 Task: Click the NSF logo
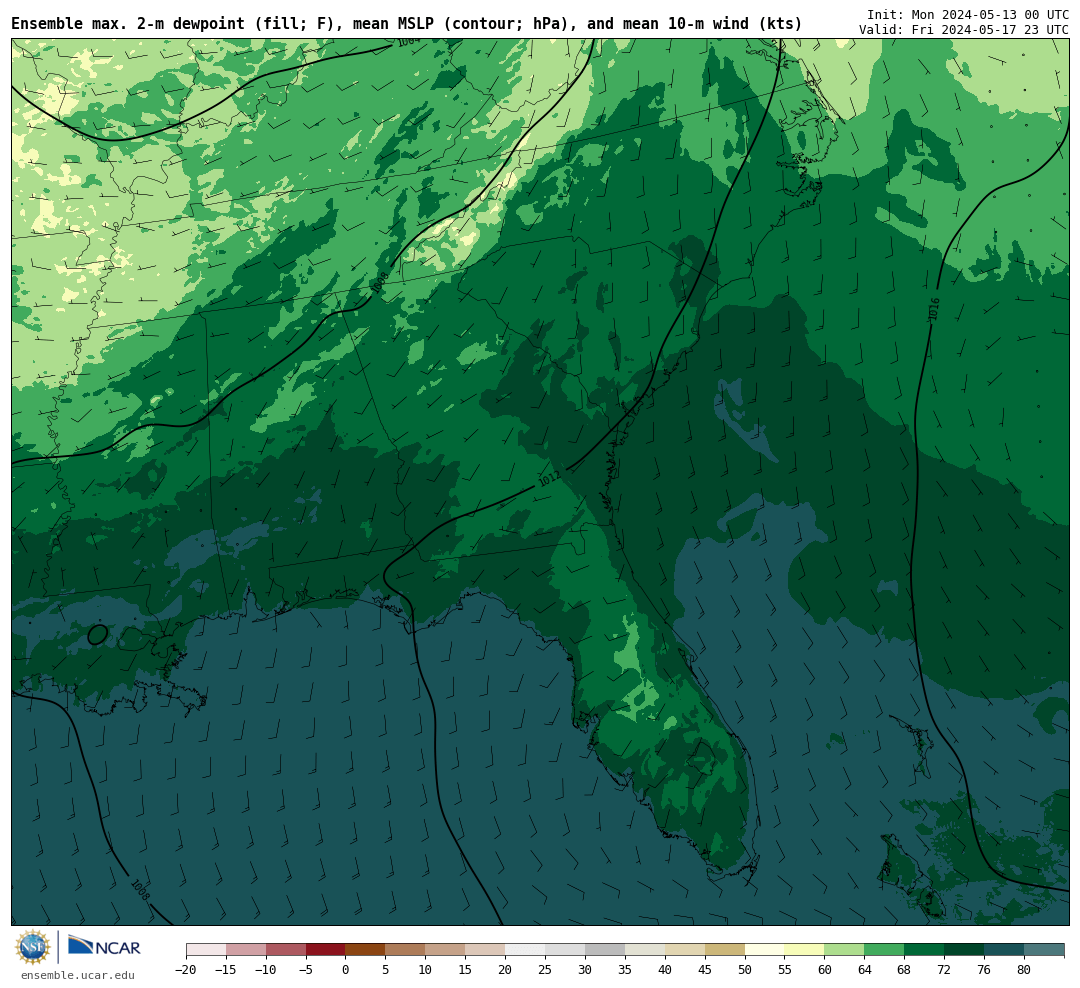(33, 947)
